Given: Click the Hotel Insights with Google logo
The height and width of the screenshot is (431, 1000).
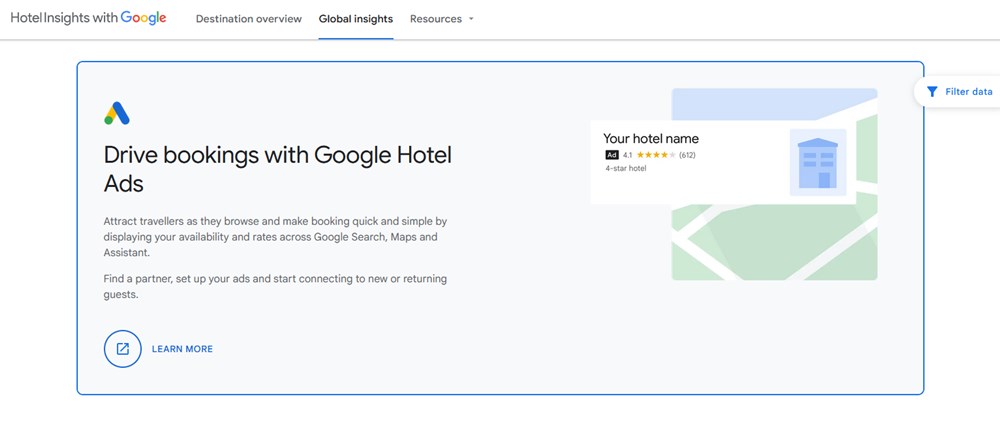Looking at the screenshot, I should [x=89, y=18].
